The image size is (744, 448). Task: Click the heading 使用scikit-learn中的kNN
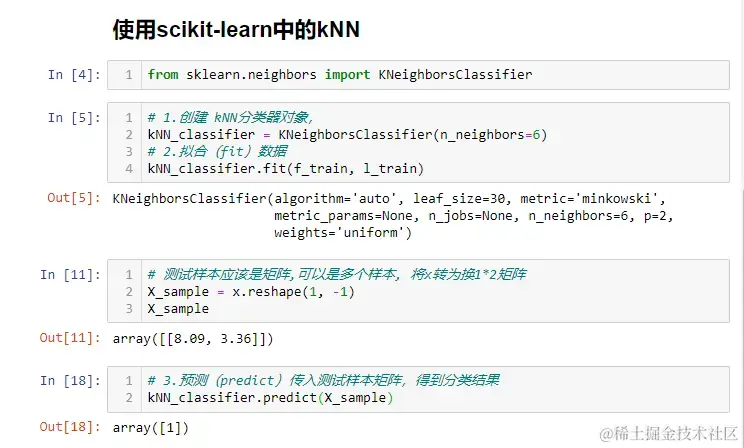(x=236, y=29)
